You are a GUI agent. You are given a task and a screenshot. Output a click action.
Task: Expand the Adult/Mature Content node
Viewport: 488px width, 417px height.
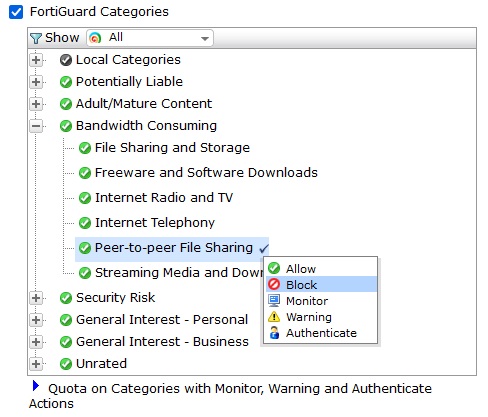(36, 104)
